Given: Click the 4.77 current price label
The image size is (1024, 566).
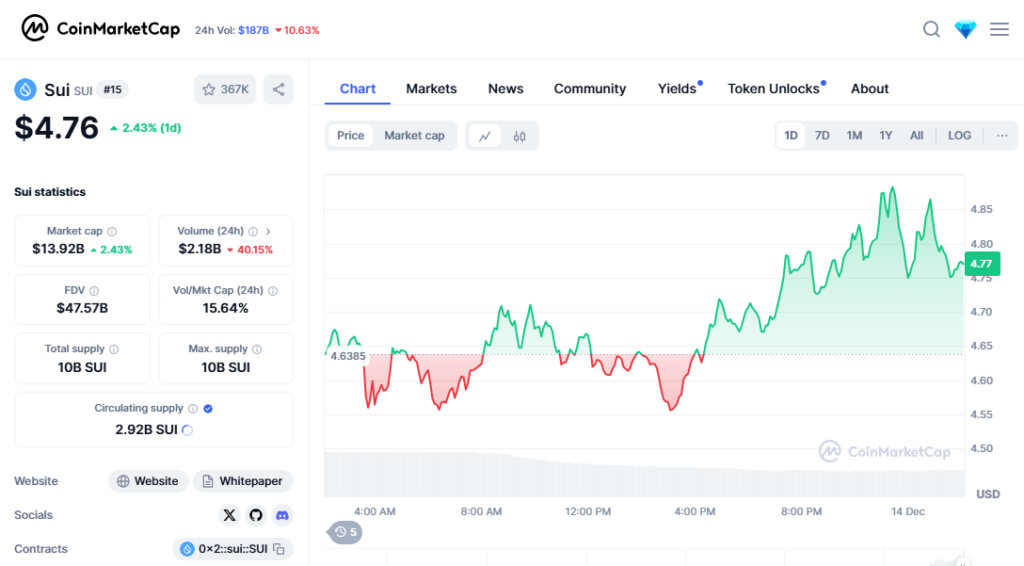Looking at the screenshot, I should [982, 264].
